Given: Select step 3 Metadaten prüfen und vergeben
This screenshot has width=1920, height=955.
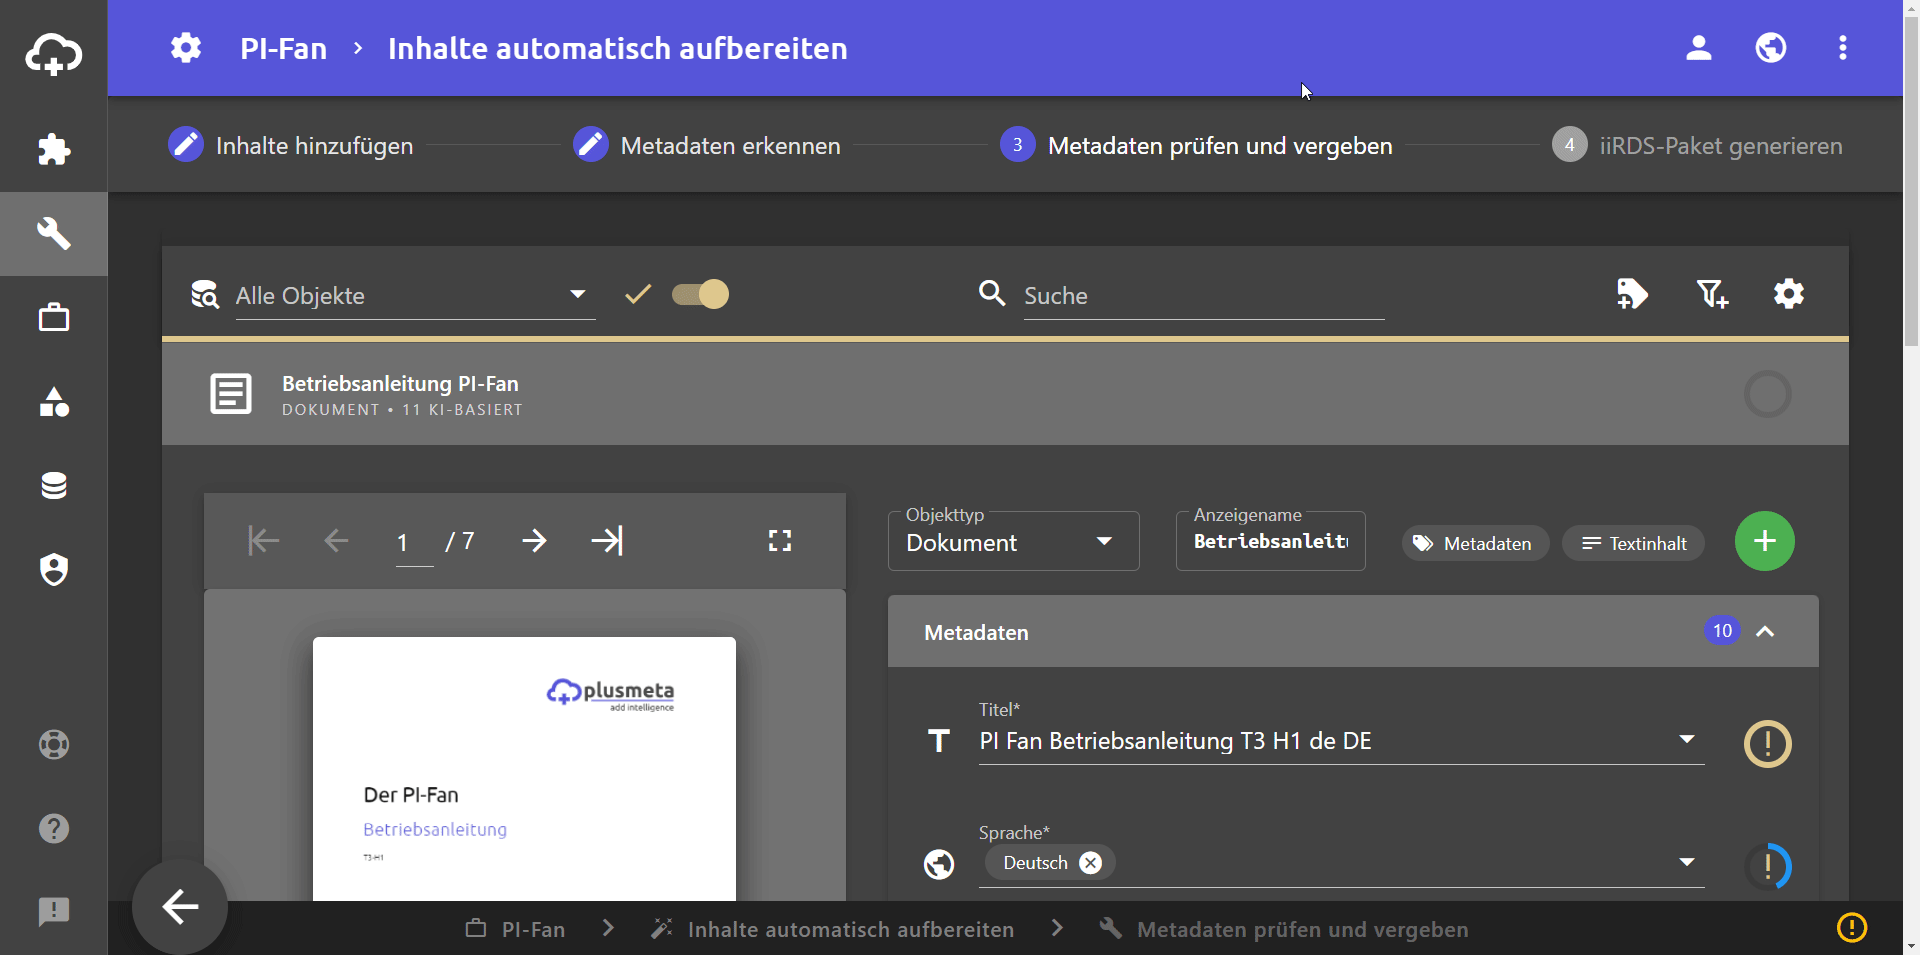Looking at the screenshot, I should pos(1196,145).
